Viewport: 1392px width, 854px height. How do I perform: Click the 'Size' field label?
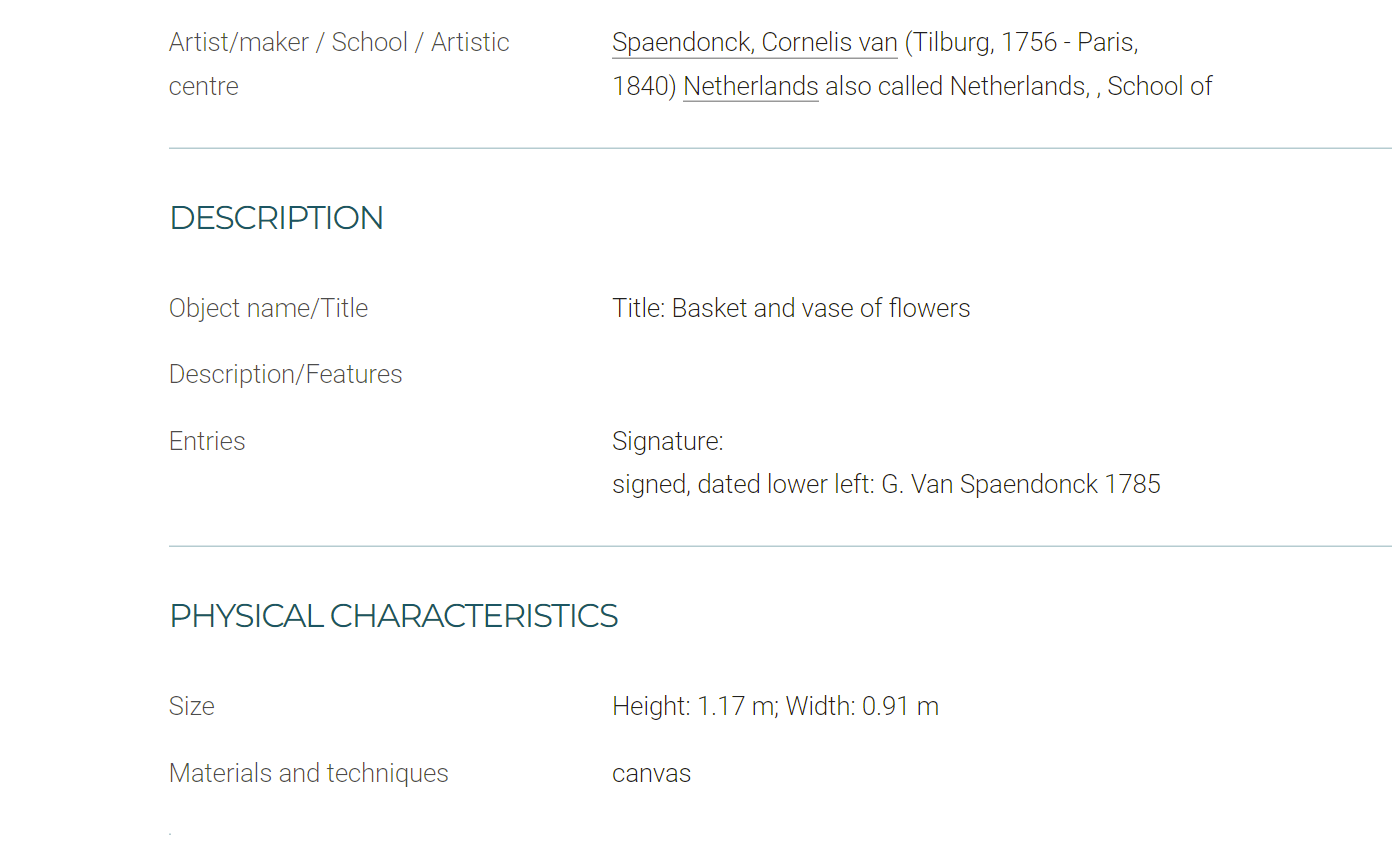pos(192,706)
